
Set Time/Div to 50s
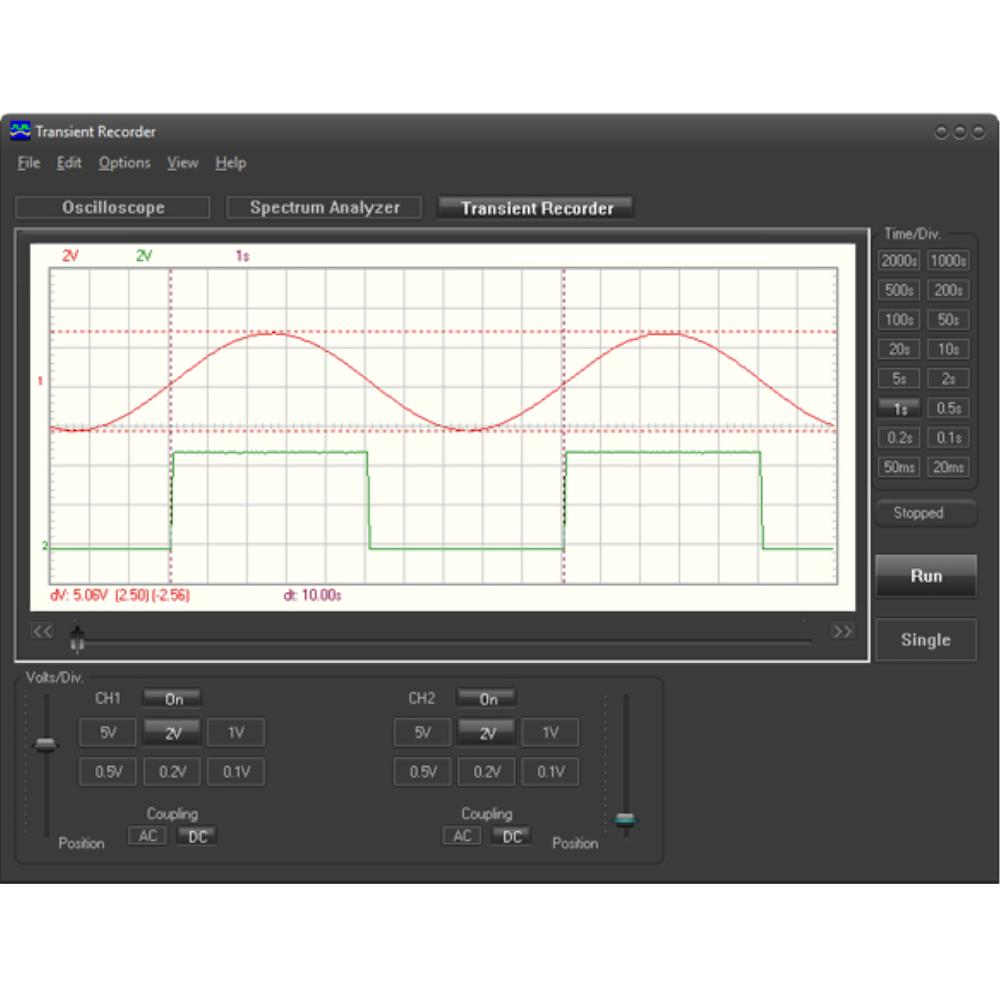(x=948, y=320)
